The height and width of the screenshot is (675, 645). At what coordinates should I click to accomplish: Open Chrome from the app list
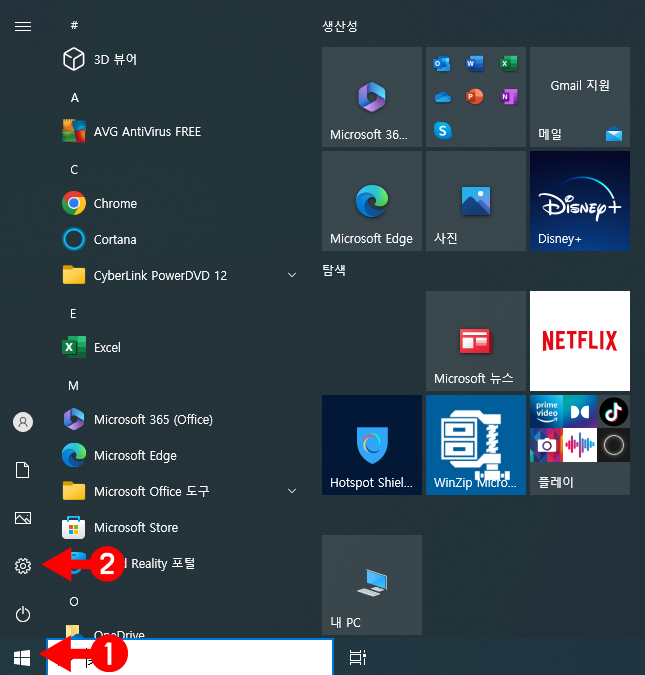99,203
